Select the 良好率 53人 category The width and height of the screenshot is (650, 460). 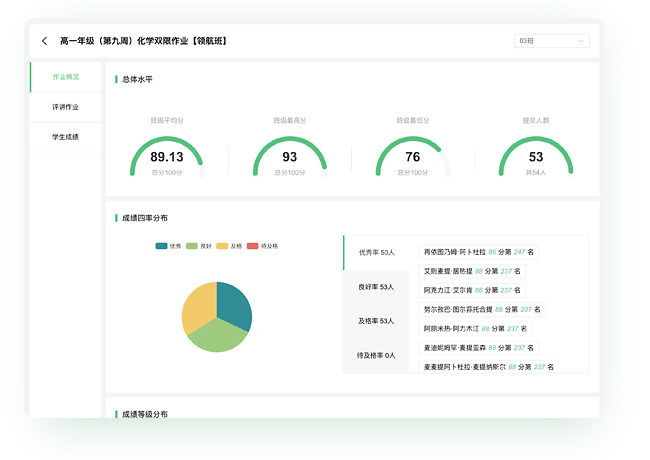[x=376, y=287]
